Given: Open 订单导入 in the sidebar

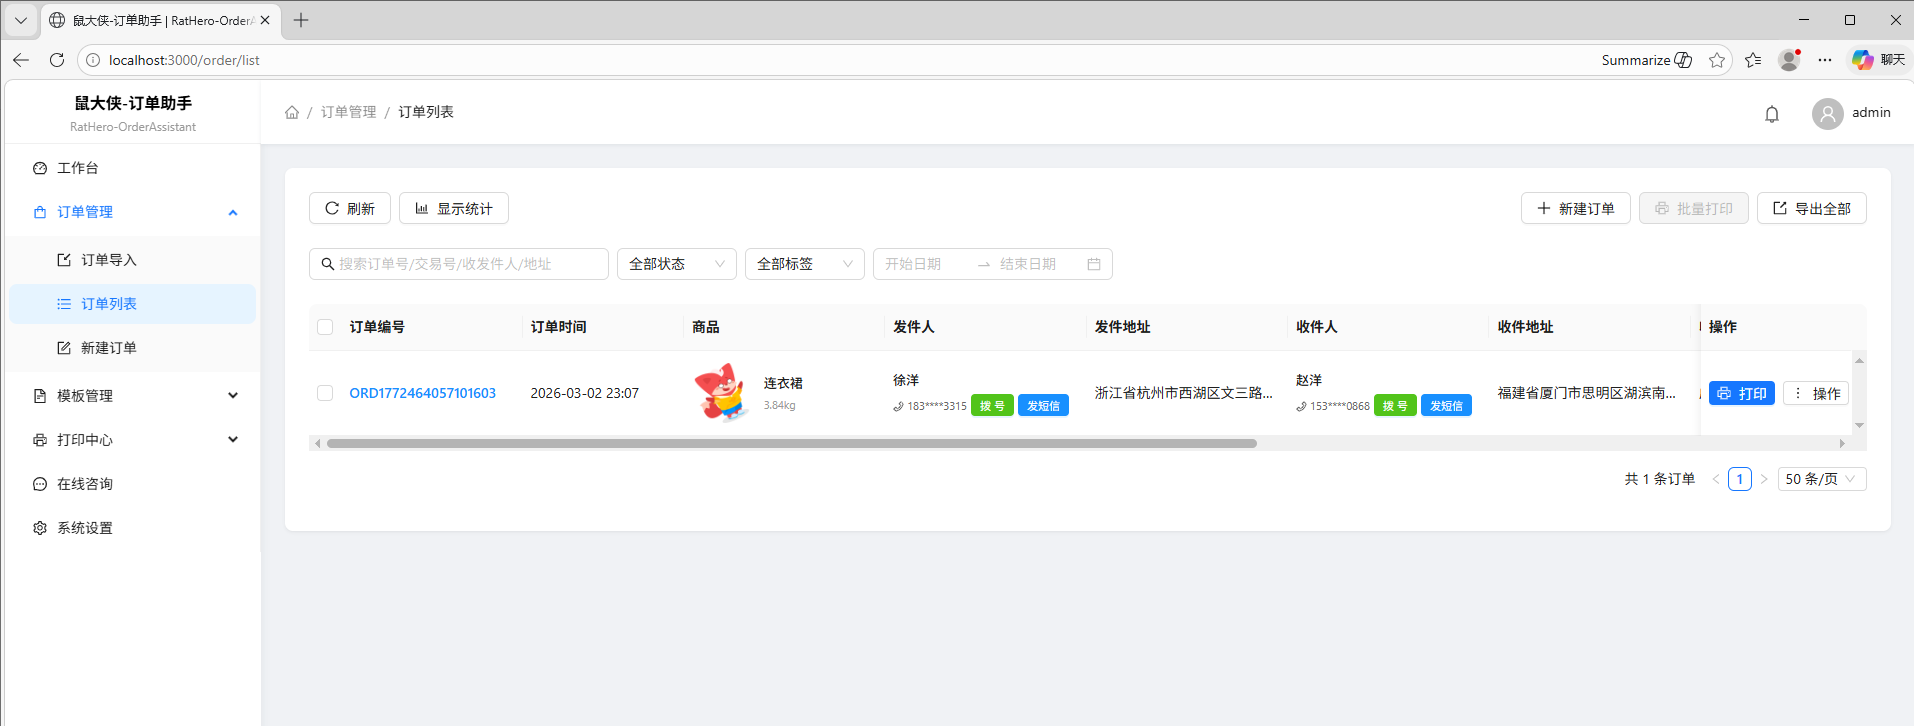Looking at the screenshot, I should click(x=109, y=260).
